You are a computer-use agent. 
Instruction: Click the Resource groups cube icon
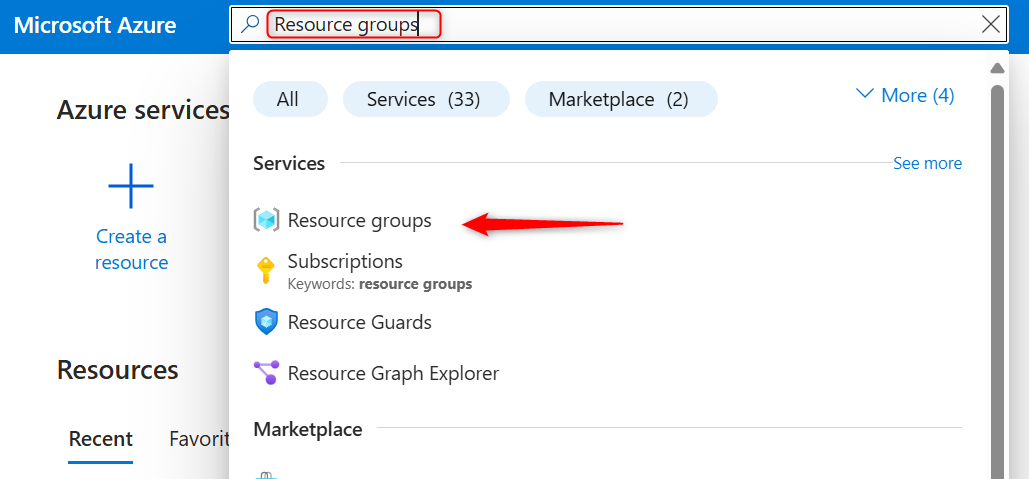tap(266, 220)
